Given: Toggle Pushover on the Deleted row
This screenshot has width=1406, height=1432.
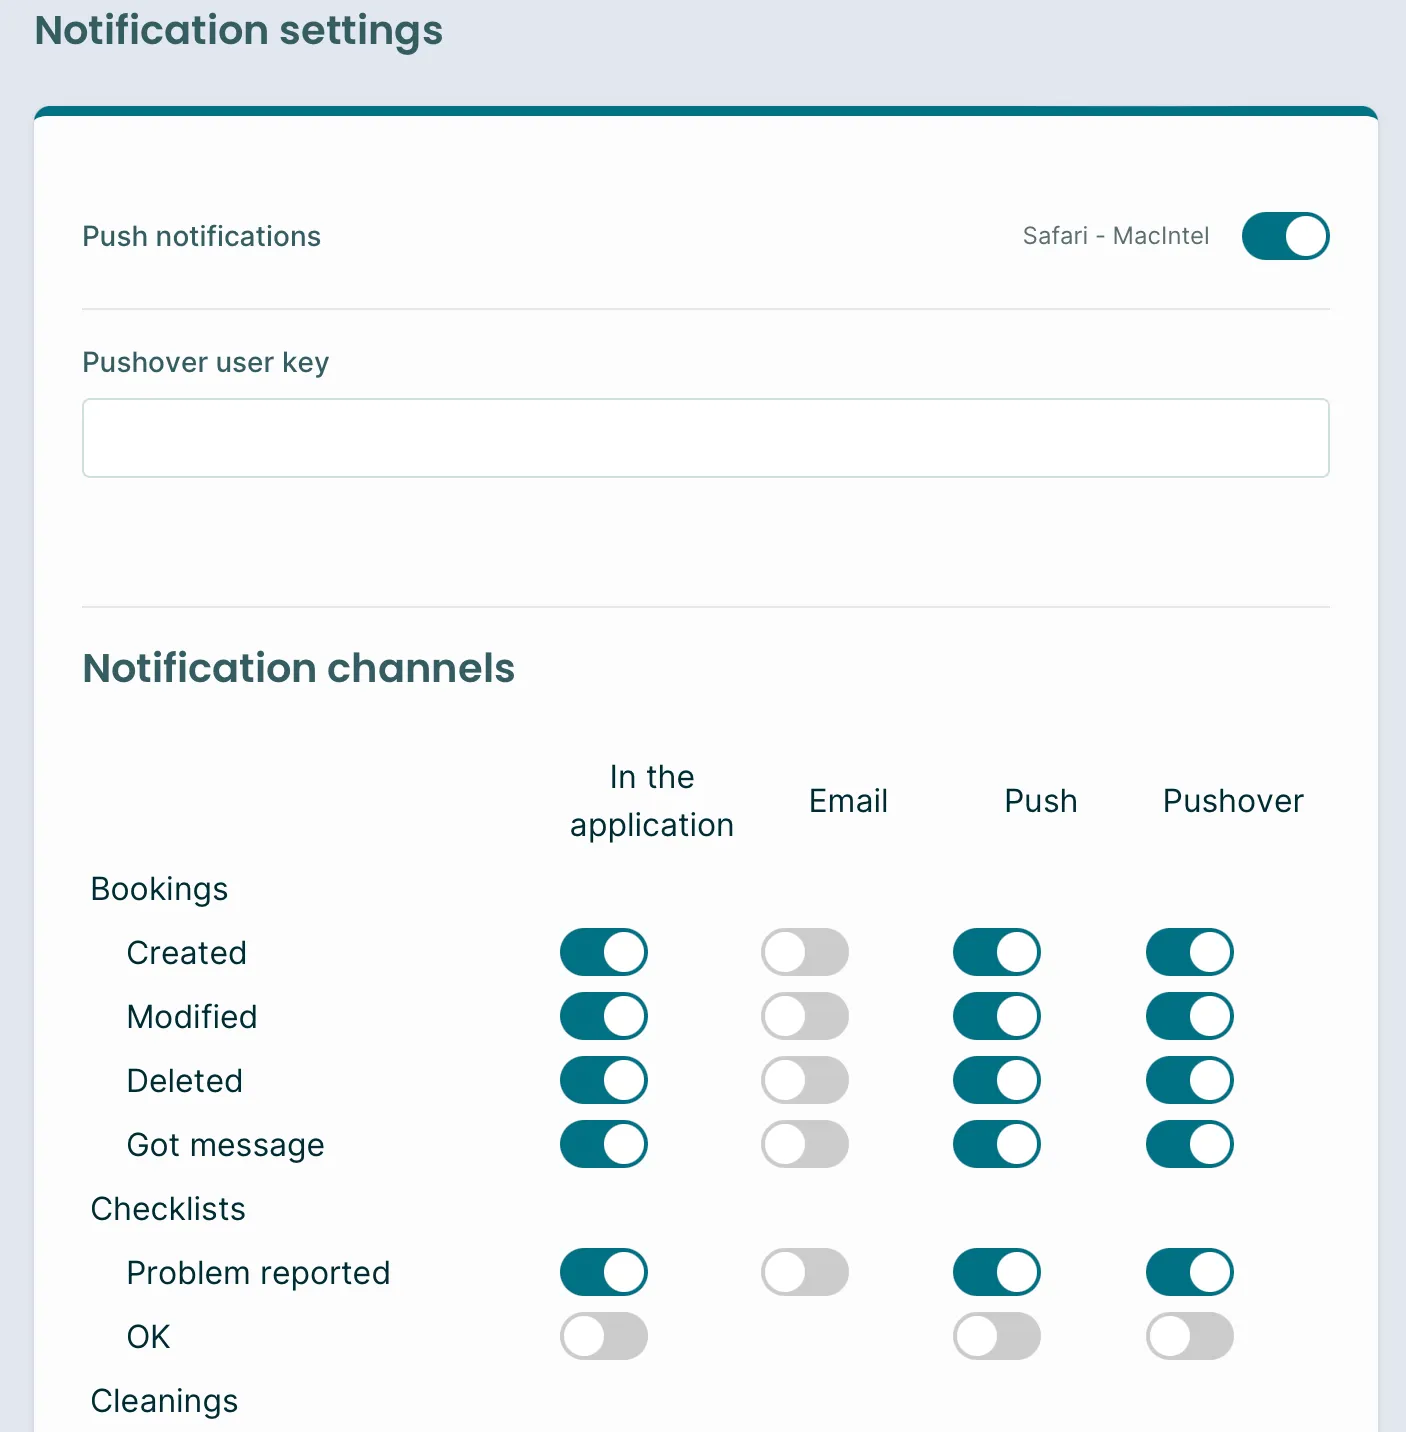Looking at the screenshot, I should (x=1189, y=1080).
